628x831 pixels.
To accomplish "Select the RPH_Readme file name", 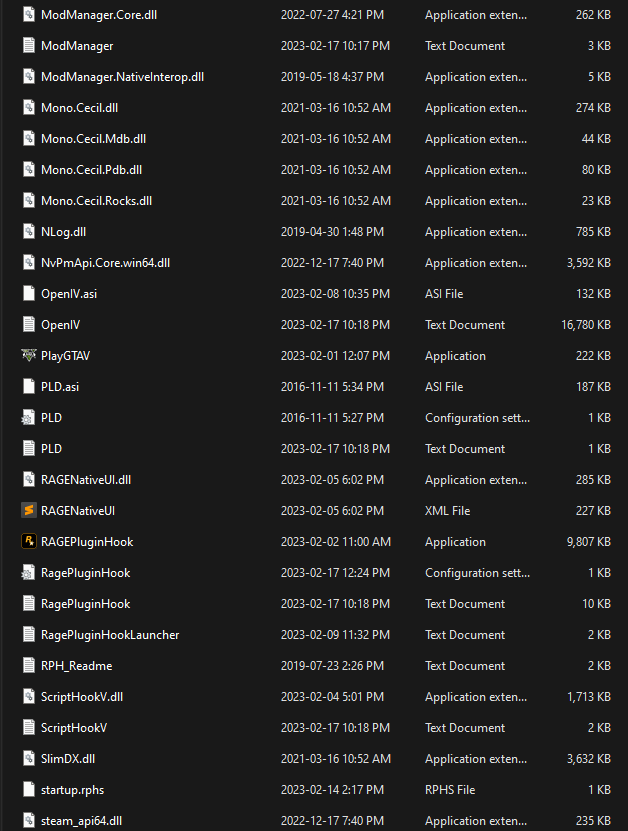I will point(76,666).
